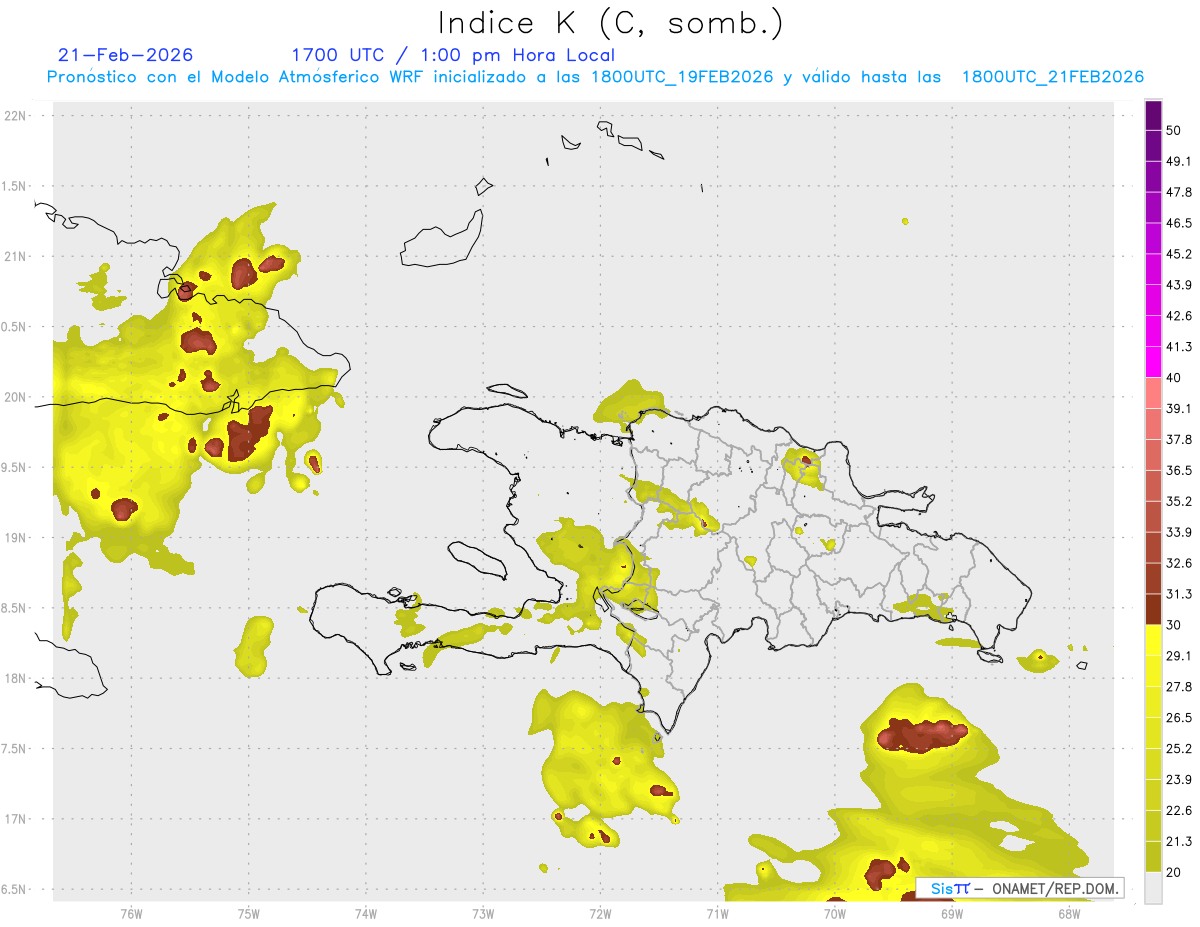This screenshot has height=927, width=1200.
Task: Click the colorbar label "42.6"
Action: pyautogui.click(x=1179, y=316)
